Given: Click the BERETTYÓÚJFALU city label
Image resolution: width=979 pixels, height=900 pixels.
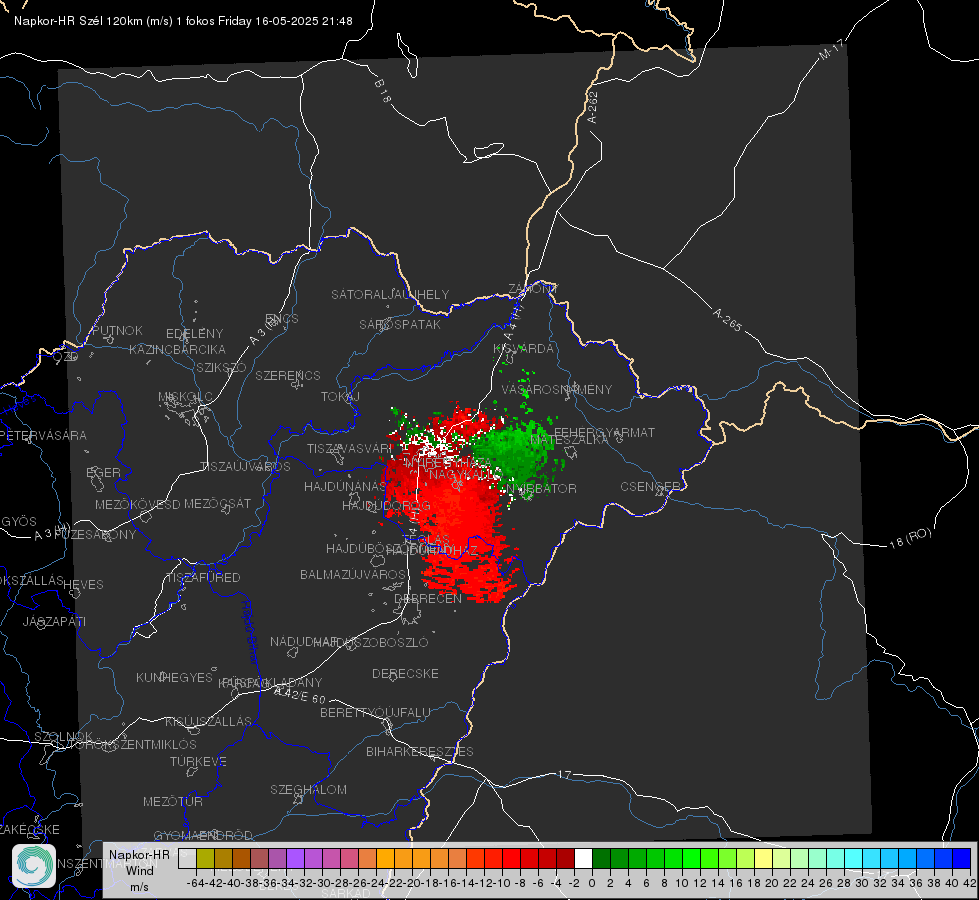Looking at the screenshot, I should point(375,713).
